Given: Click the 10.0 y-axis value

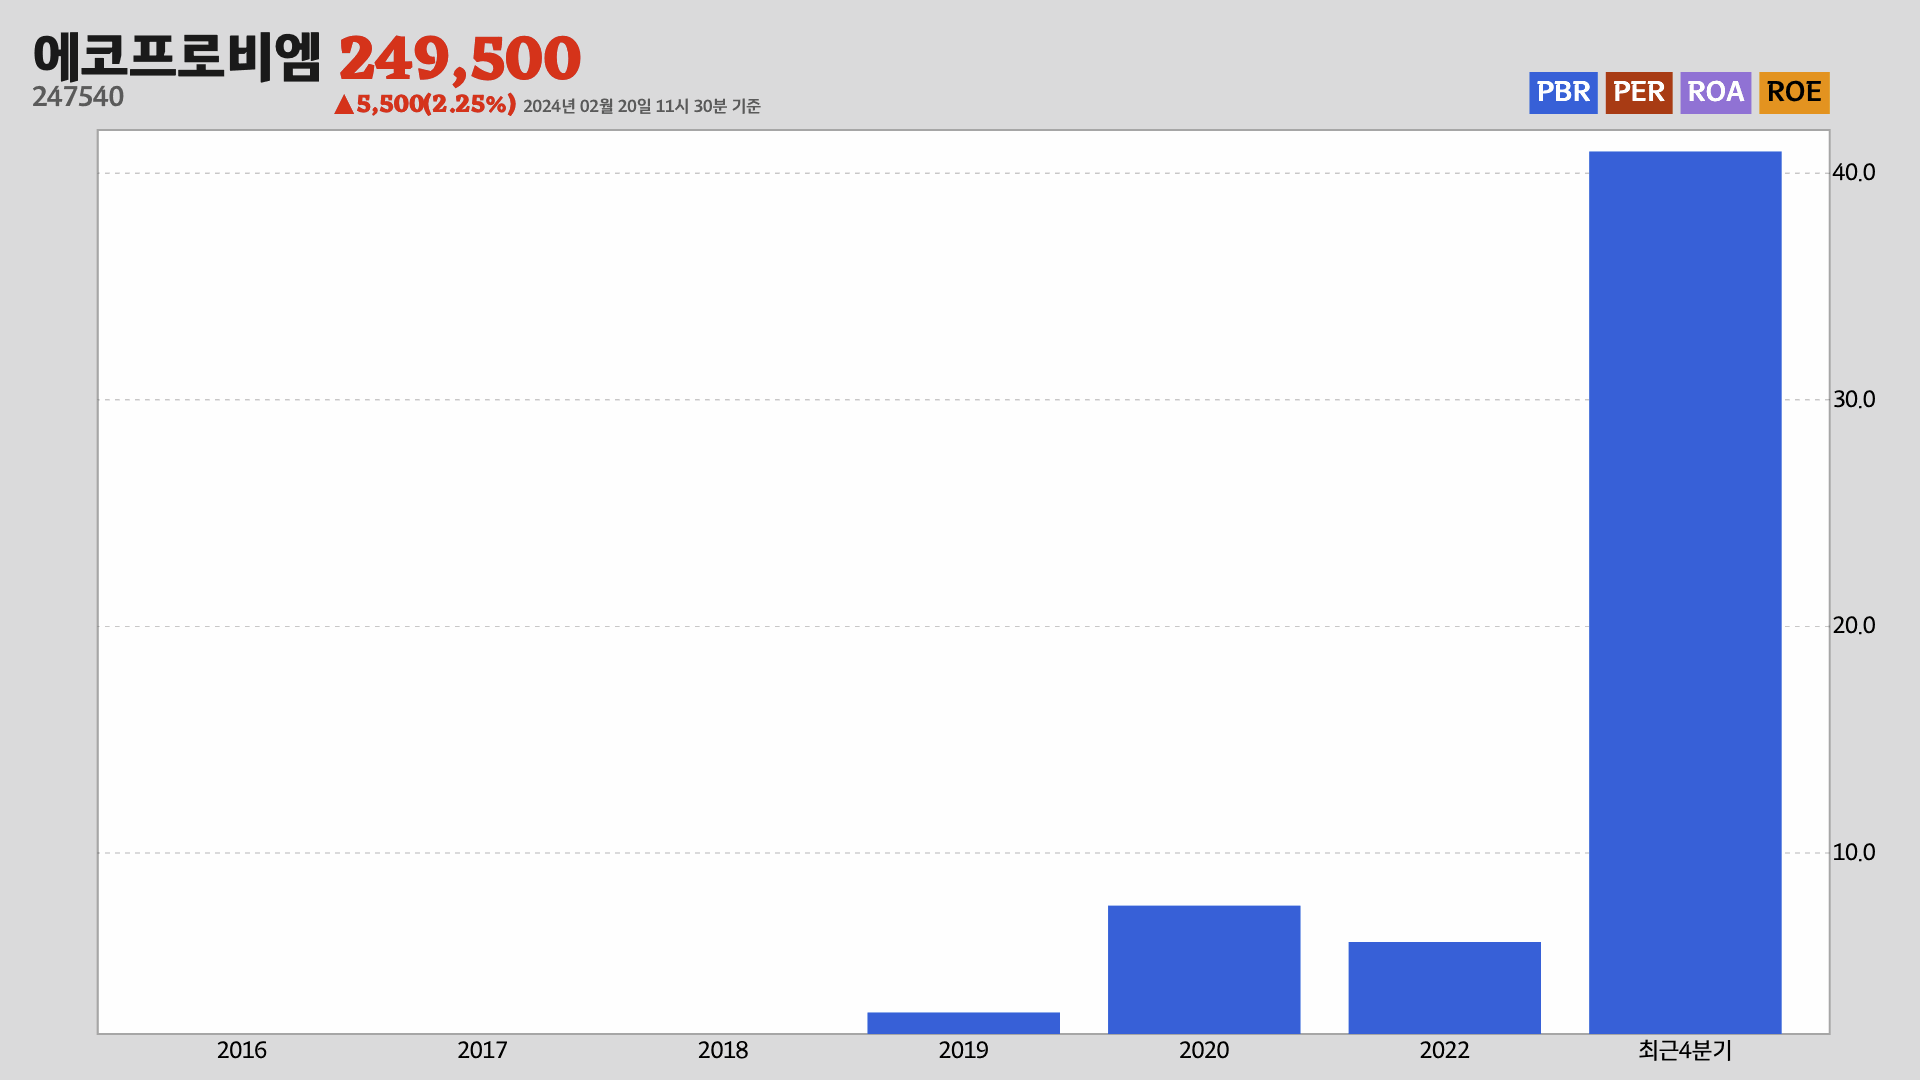Looking at the screenshot, I should coord(1854,853).
